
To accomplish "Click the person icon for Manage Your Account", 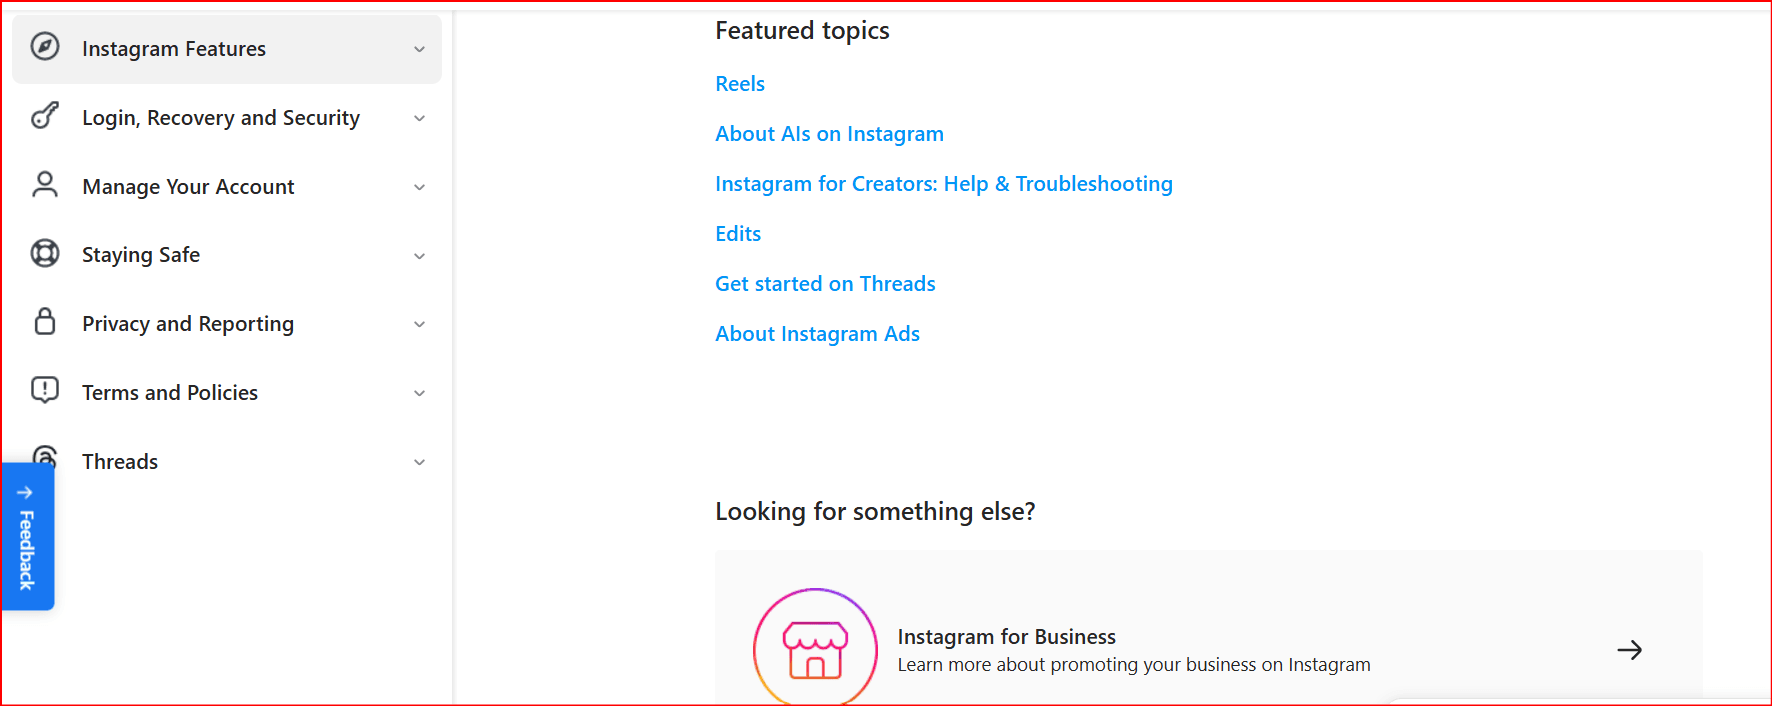I will 45,185.
